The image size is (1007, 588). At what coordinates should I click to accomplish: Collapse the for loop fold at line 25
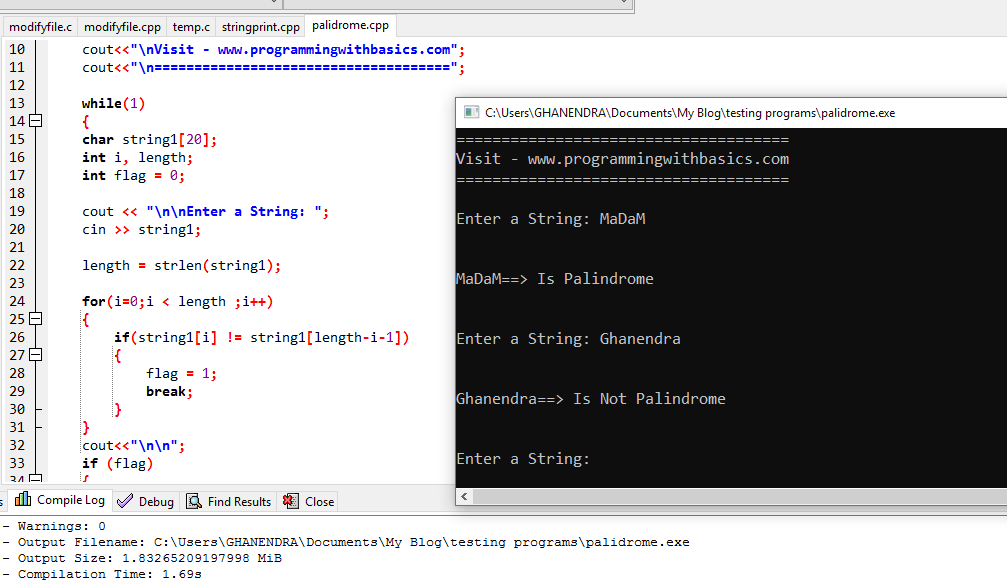coord(33,319)
